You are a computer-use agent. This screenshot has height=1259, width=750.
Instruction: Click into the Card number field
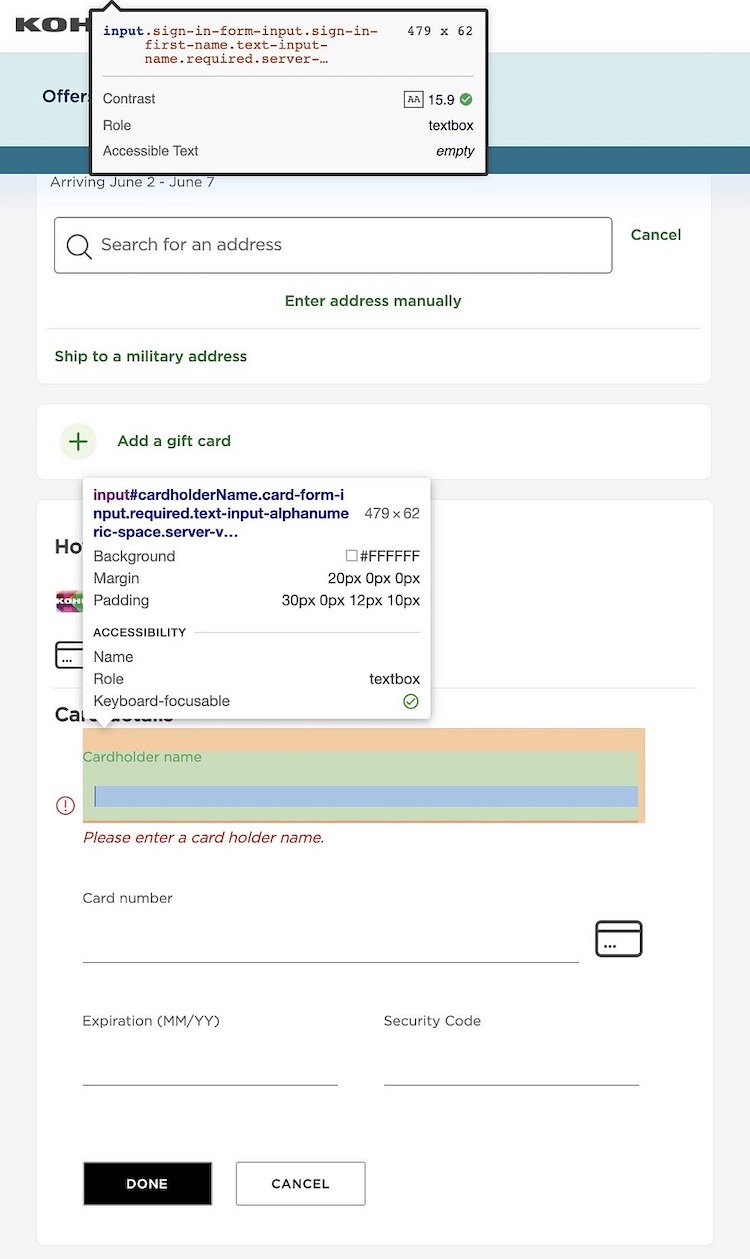click(x=330, y=940)
